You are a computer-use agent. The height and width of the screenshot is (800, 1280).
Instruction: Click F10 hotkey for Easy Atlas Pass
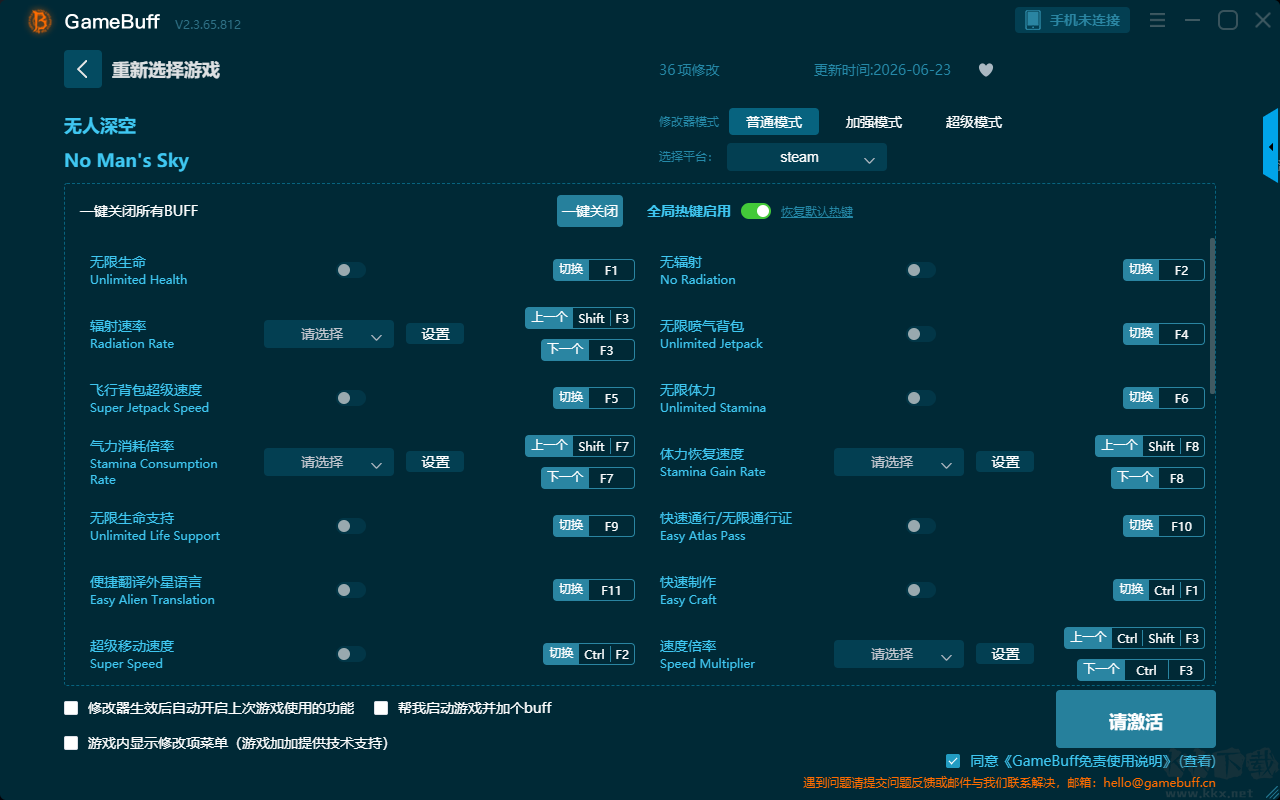(1164, 526)
